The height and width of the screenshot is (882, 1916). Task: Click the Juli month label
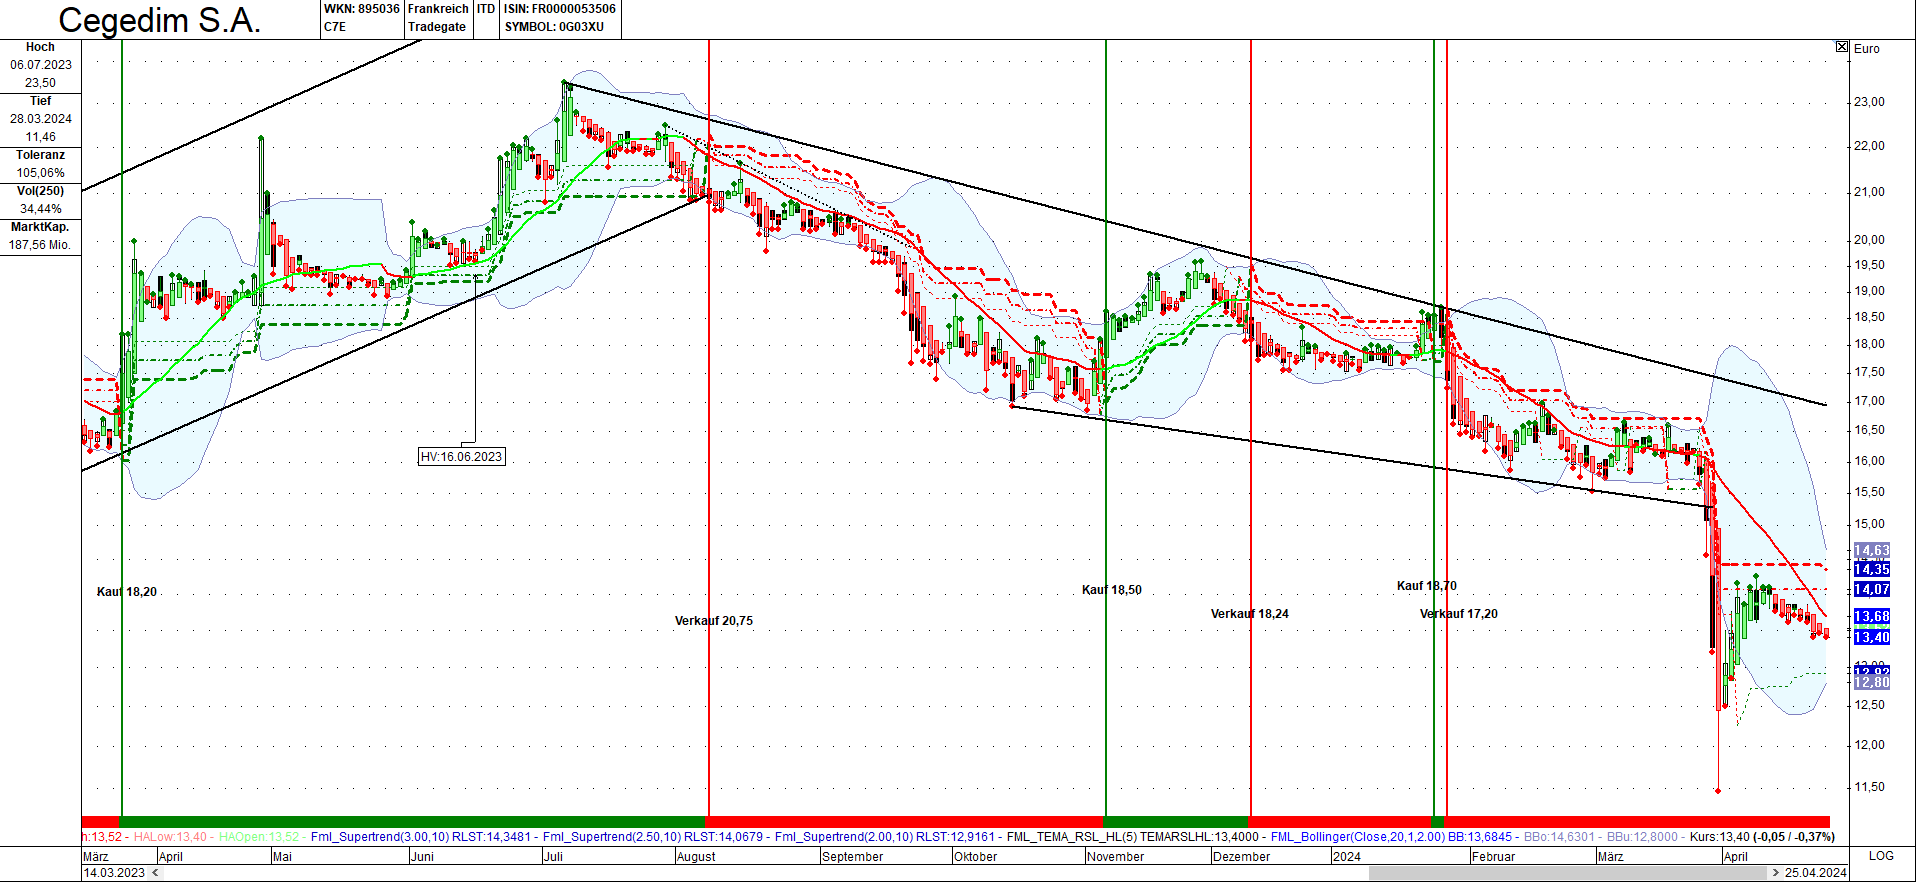(x=553, y=857)
